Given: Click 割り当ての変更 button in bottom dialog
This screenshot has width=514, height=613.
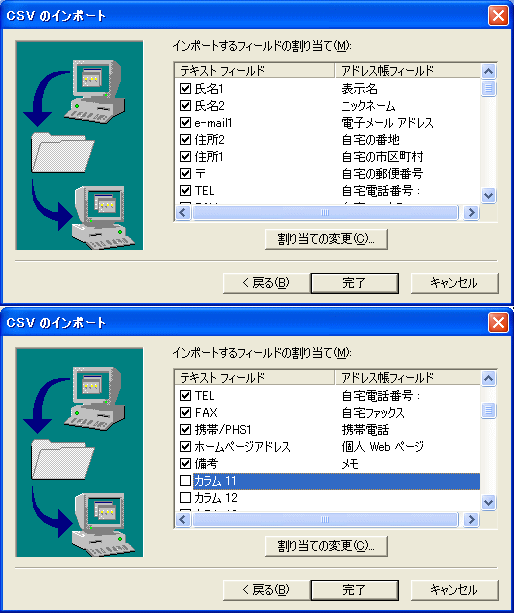Looking at the screenshot, I should pos(326,546).
